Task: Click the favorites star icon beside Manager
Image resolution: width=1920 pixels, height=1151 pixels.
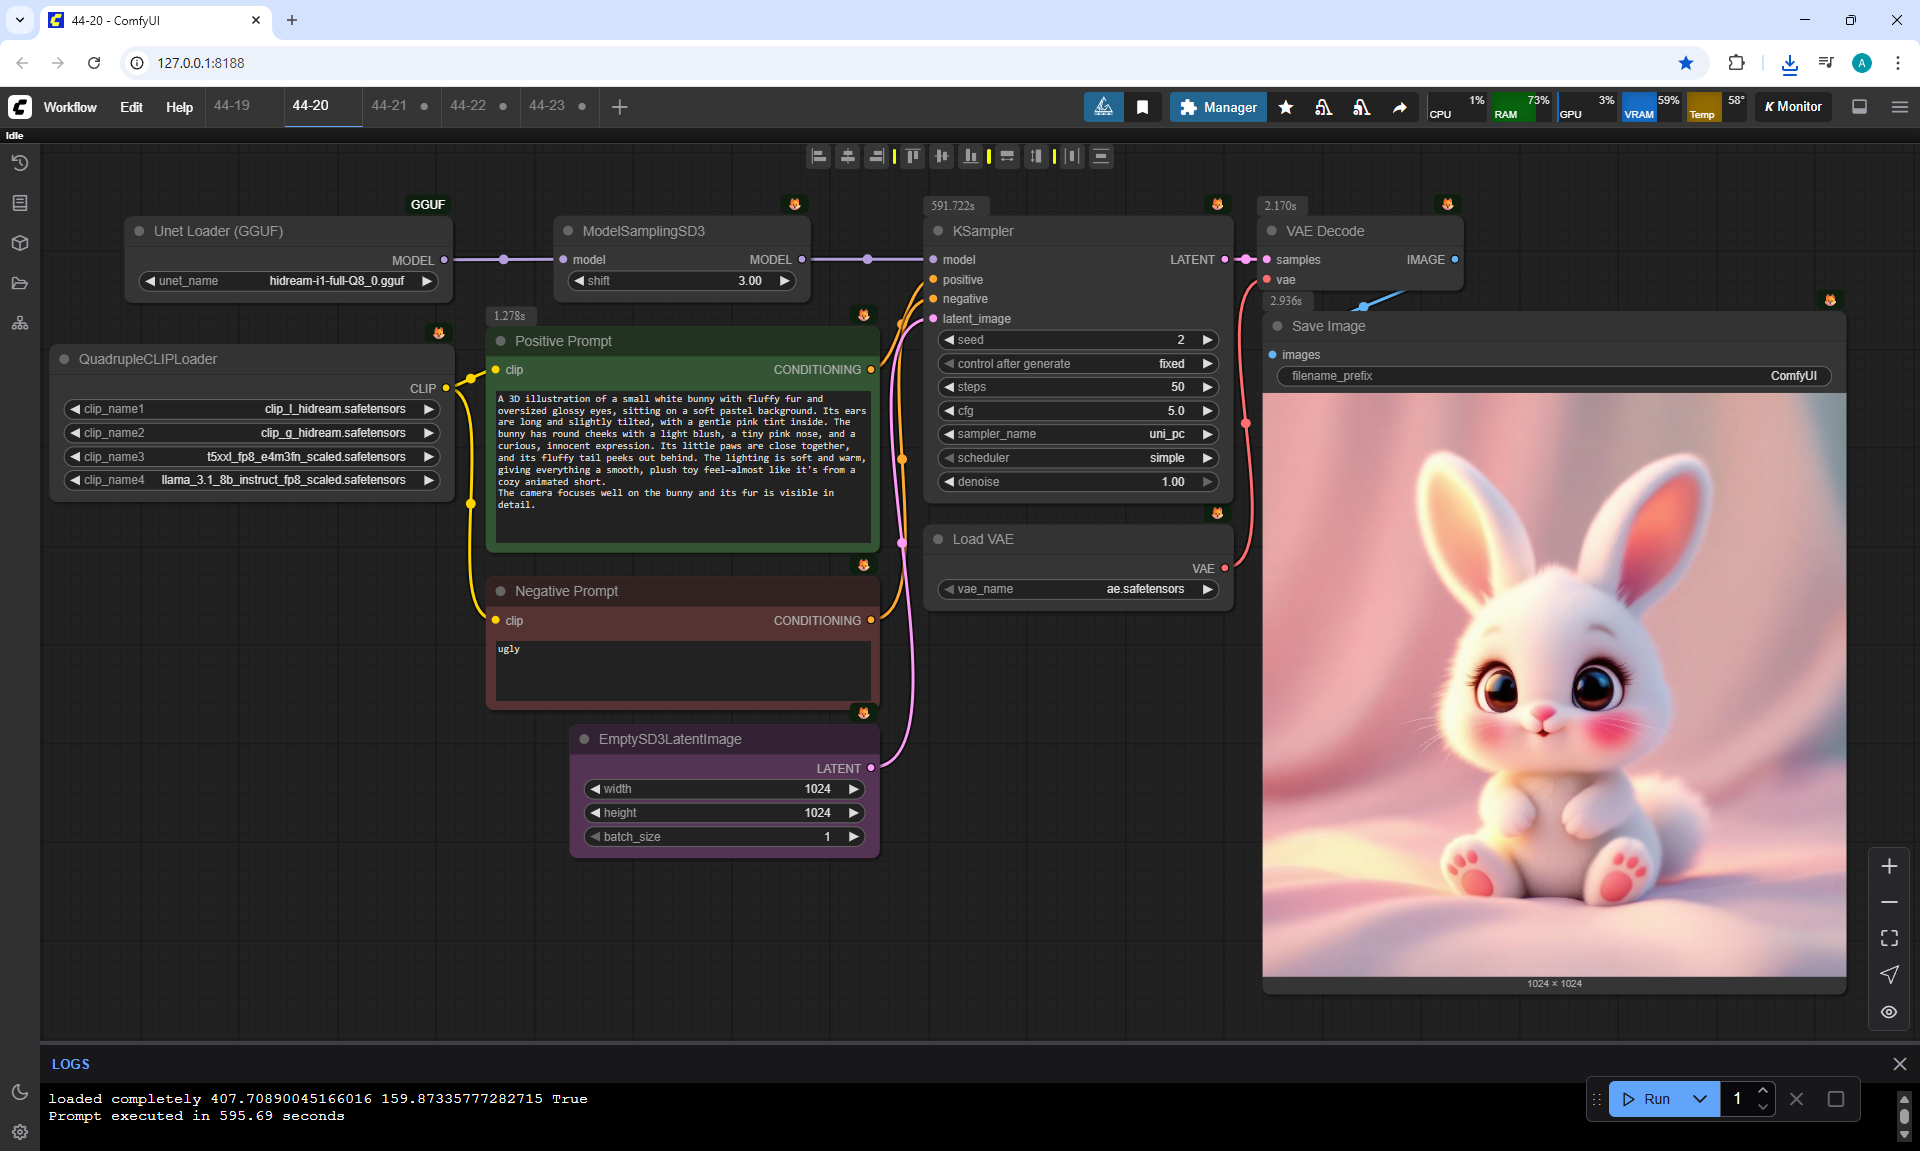Action: [x=1286, y=107]
